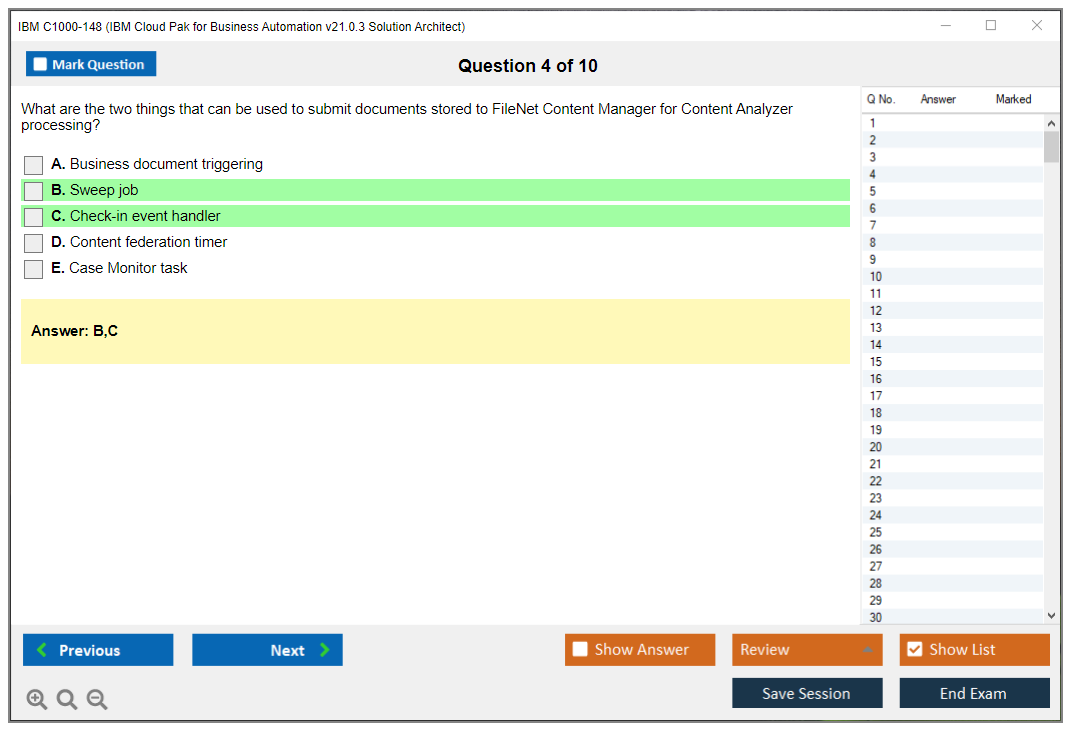Maximize the exam window

pos(991,26)
